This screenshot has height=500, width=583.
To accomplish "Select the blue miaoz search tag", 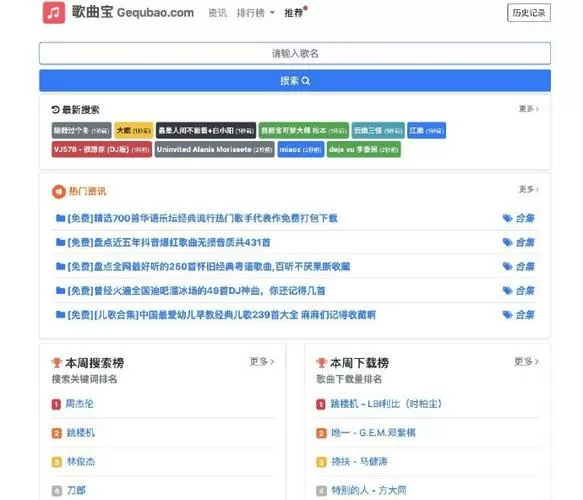I will point(300,149).
